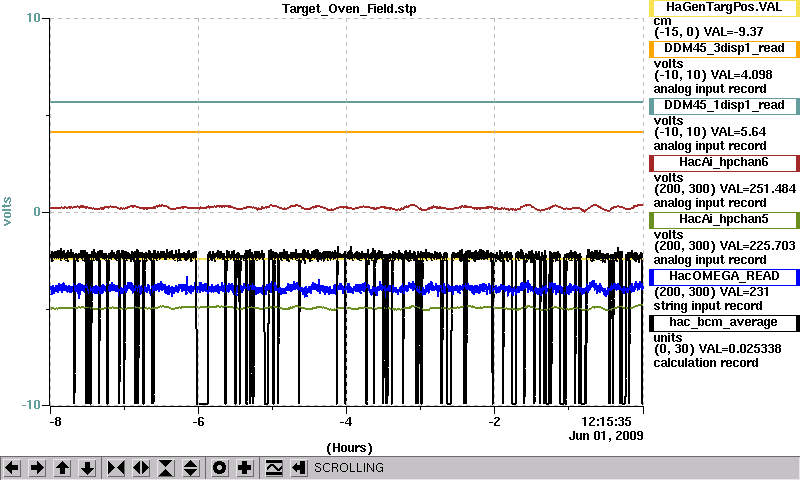The image size is (800, 480).
Task: Zoom in vertically with hourglass-shaped icon
Action: 166,468
